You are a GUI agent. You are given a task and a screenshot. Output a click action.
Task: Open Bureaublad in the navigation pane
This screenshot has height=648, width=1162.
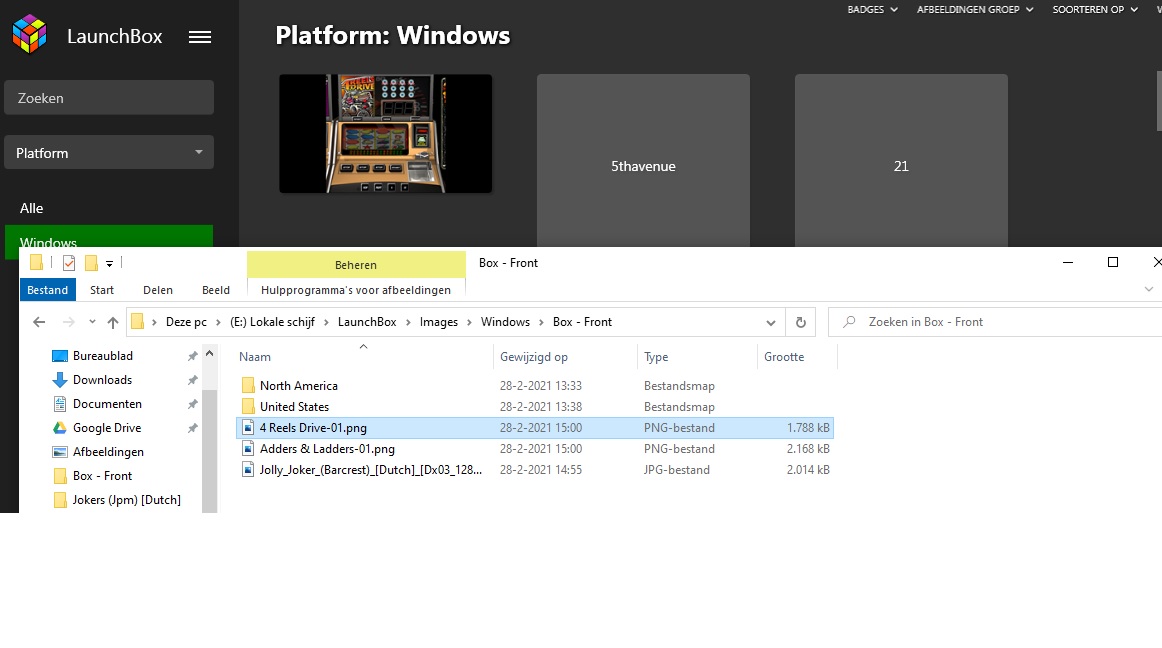tap(103, 356)
